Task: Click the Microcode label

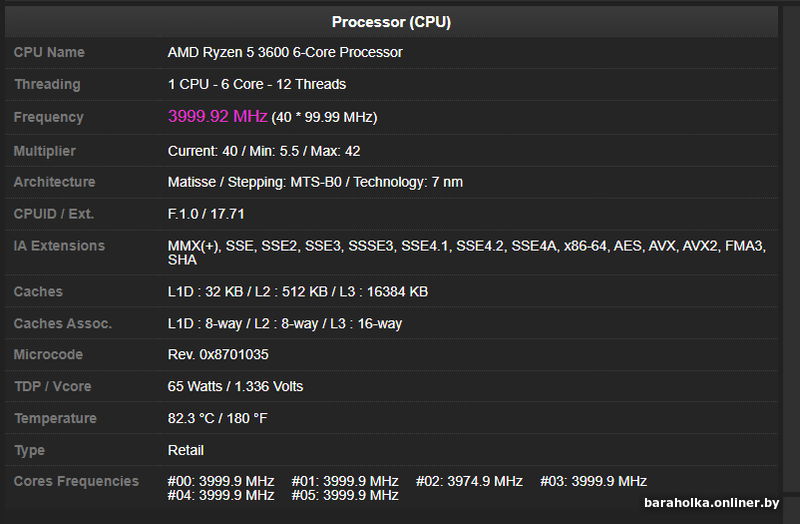Action: (x=48, y=355)
